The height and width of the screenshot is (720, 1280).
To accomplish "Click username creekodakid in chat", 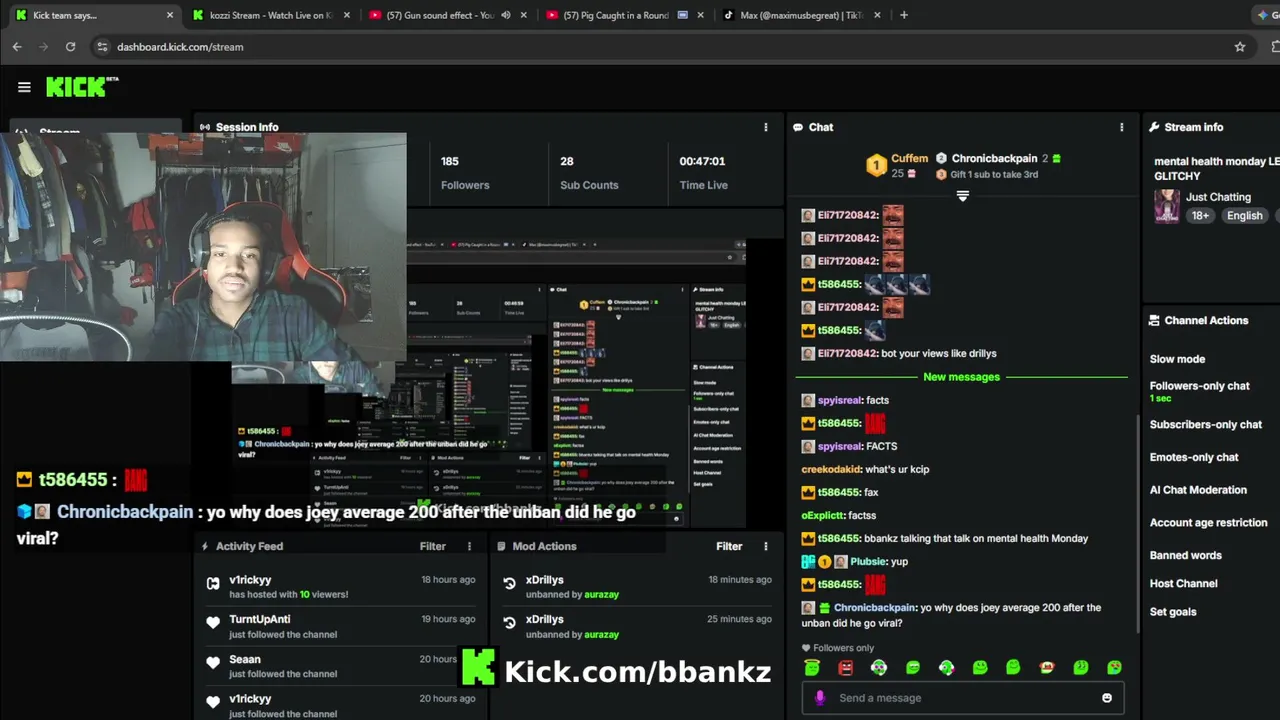I will (x=831, y=469).
